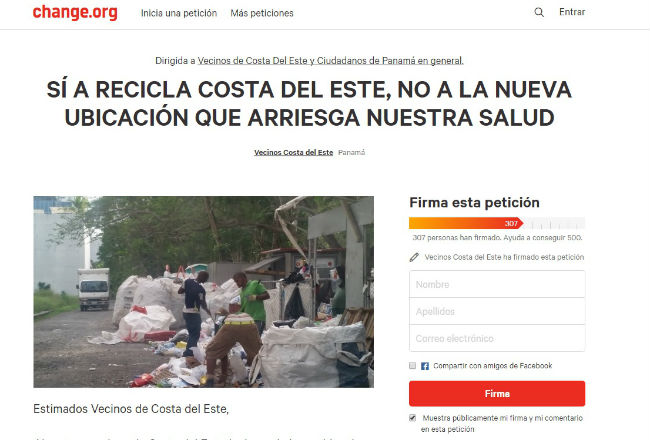
Task: Click the Firma esta petición heading
Action: pos(475,202)
